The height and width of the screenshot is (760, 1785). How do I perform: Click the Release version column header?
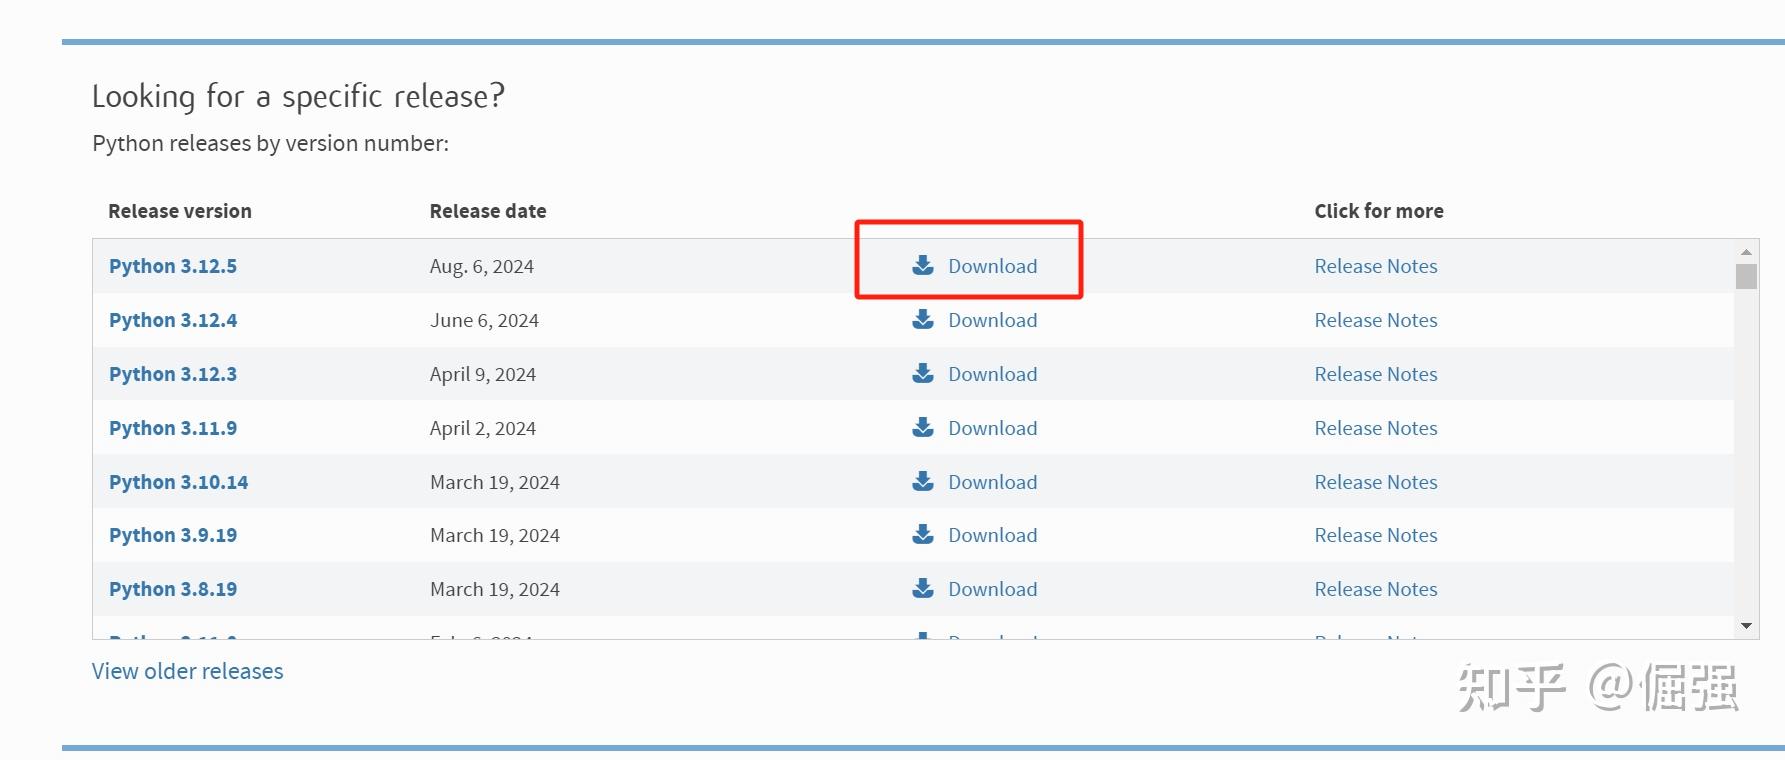point(180,211)
